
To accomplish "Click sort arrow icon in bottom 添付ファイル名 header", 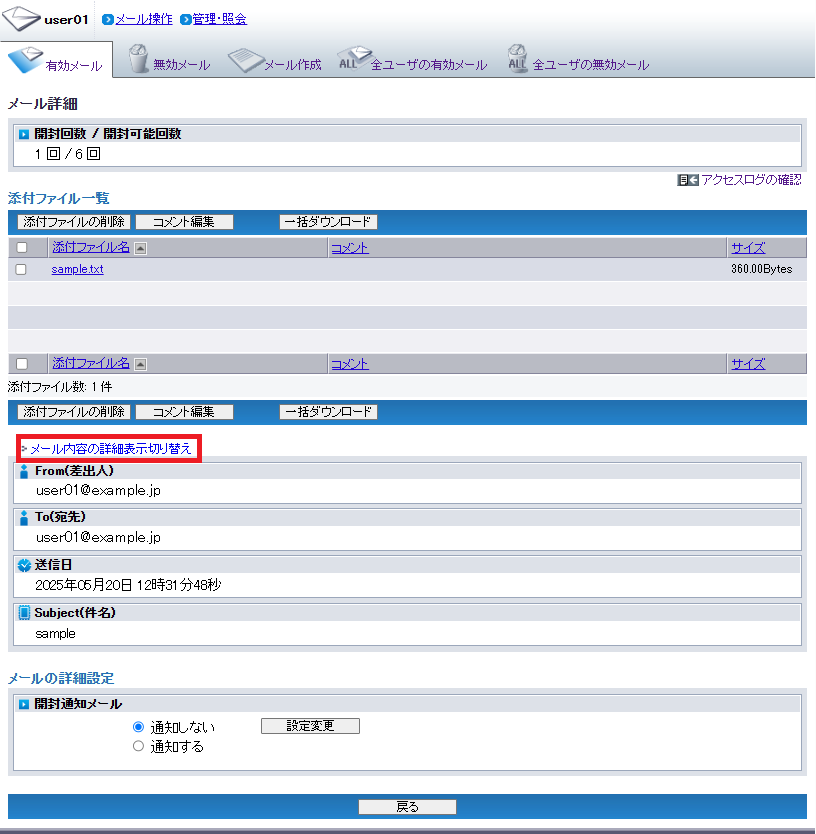I will coord(140,365).
